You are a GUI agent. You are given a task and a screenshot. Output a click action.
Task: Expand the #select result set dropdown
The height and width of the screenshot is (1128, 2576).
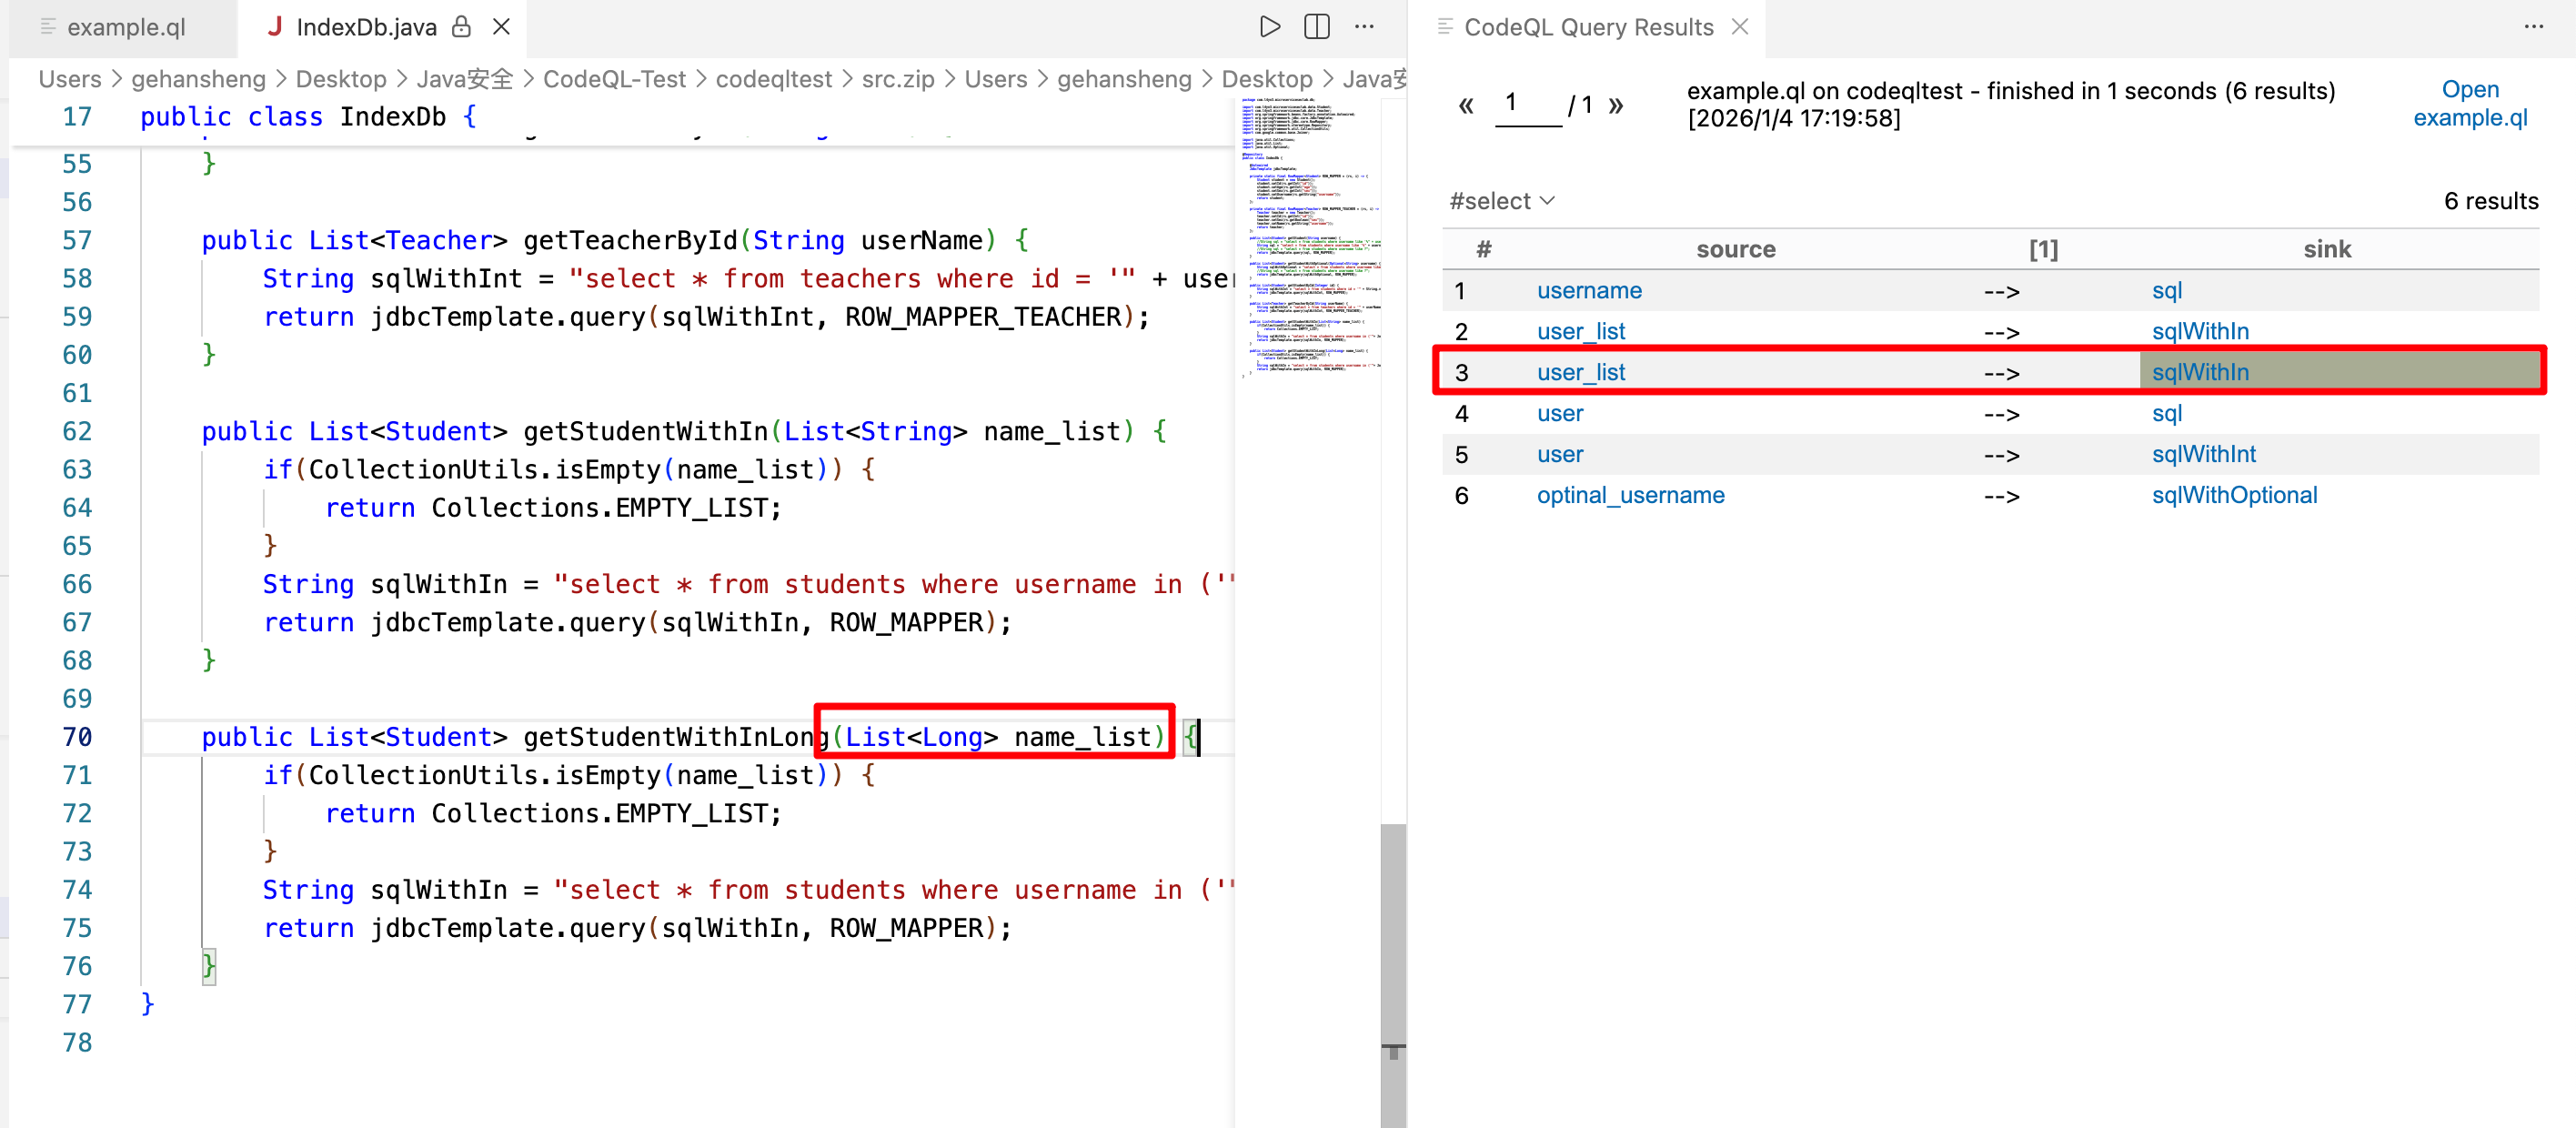click(x=1502, y=201)
